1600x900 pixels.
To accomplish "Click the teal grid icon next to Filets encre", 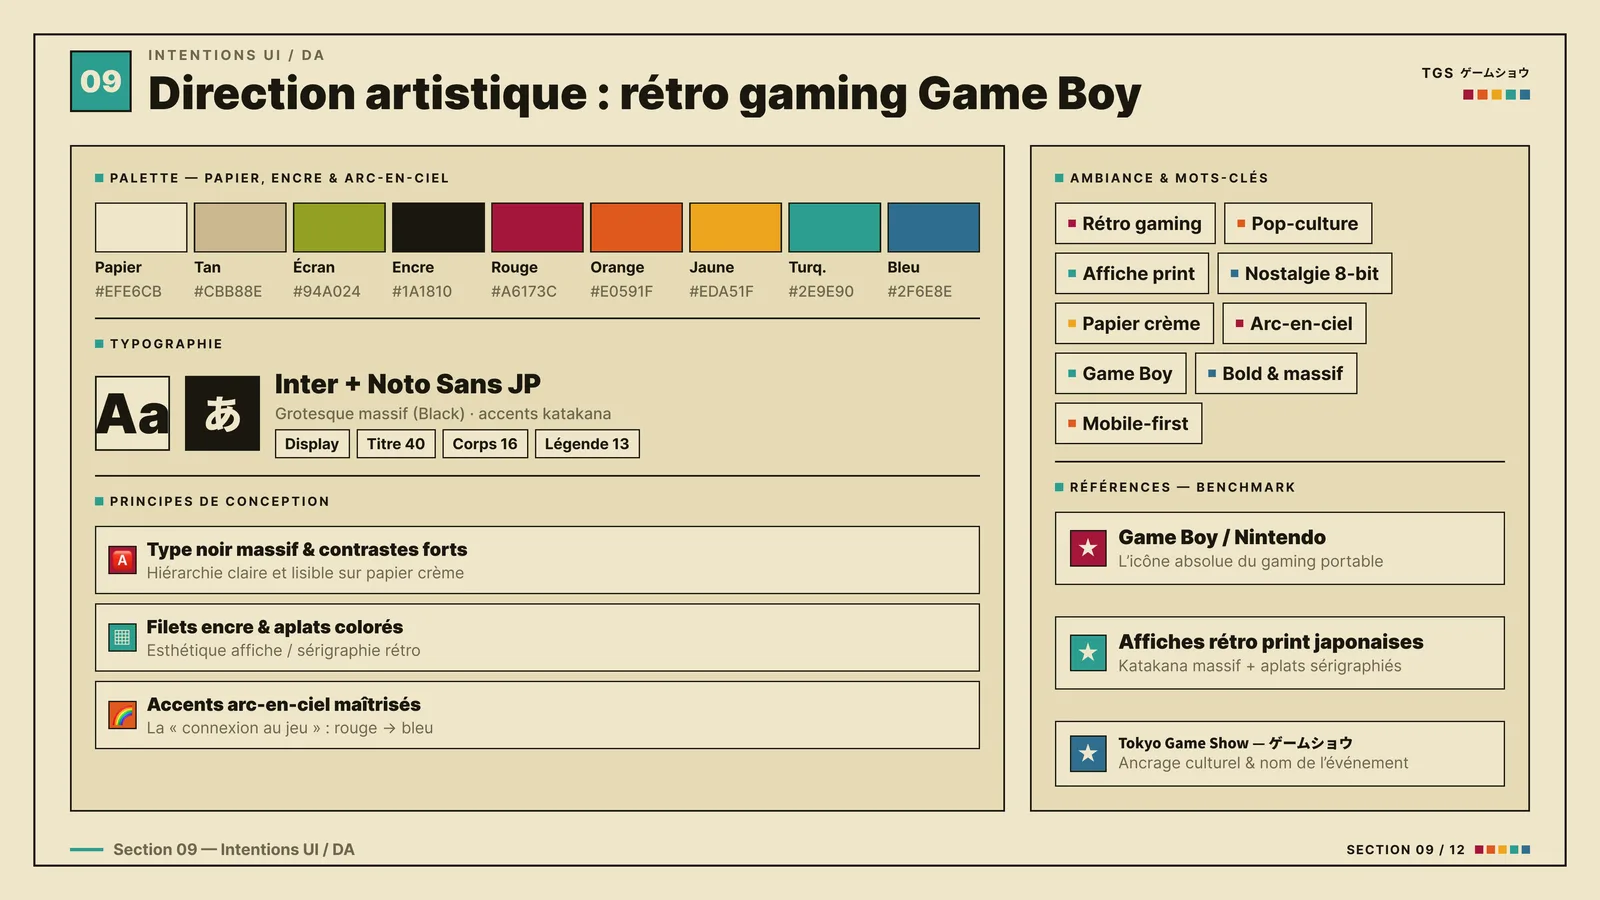I will (x=122, y=637).
